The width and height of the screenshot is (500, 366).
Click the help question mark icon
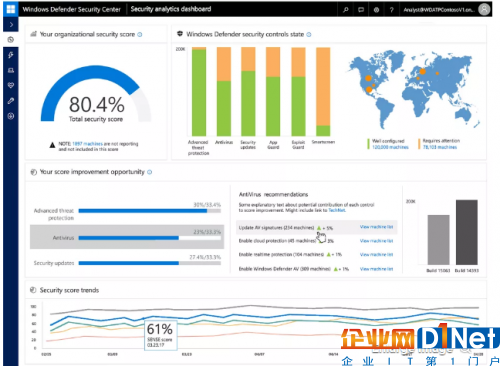click(392, 10)
